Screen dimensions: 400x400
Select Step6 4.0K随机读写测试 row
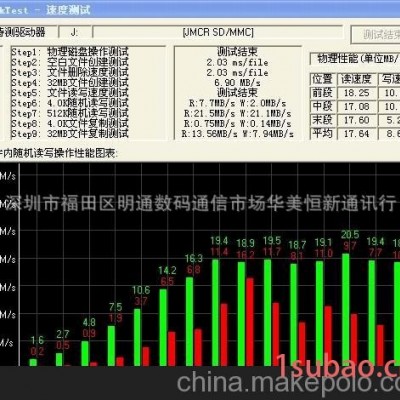click(x=70, y=103)
